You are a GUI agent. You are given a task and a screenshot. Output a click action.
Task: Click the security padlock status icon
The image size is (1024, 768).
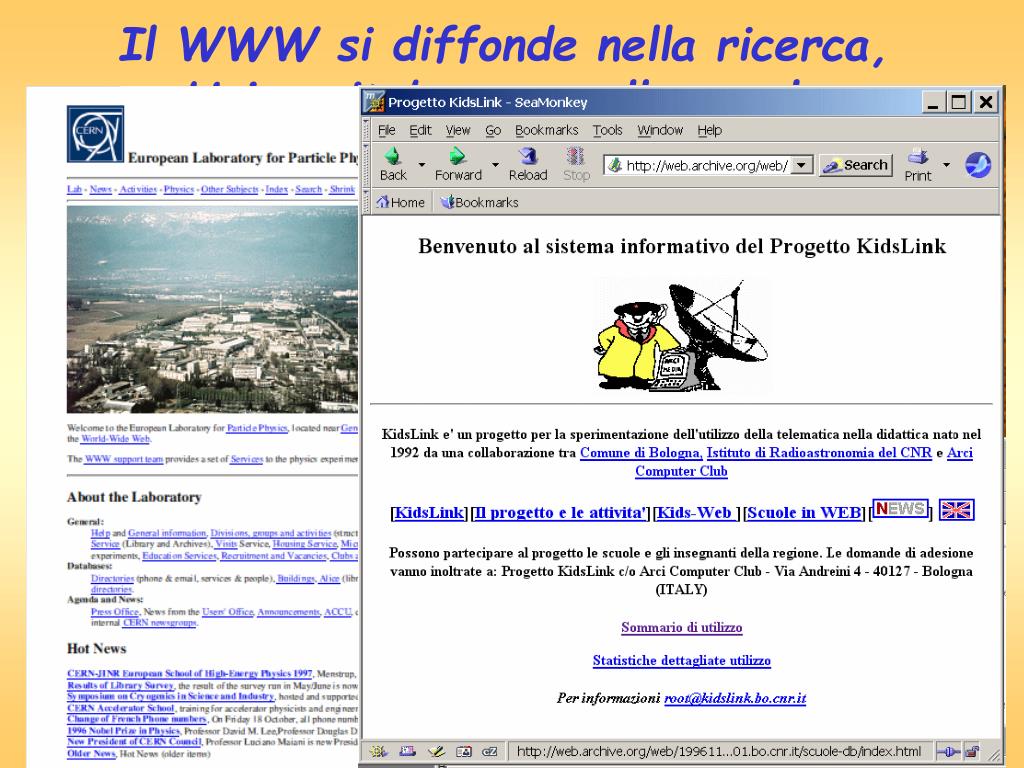pyautogui.click(x=972, y=752)
